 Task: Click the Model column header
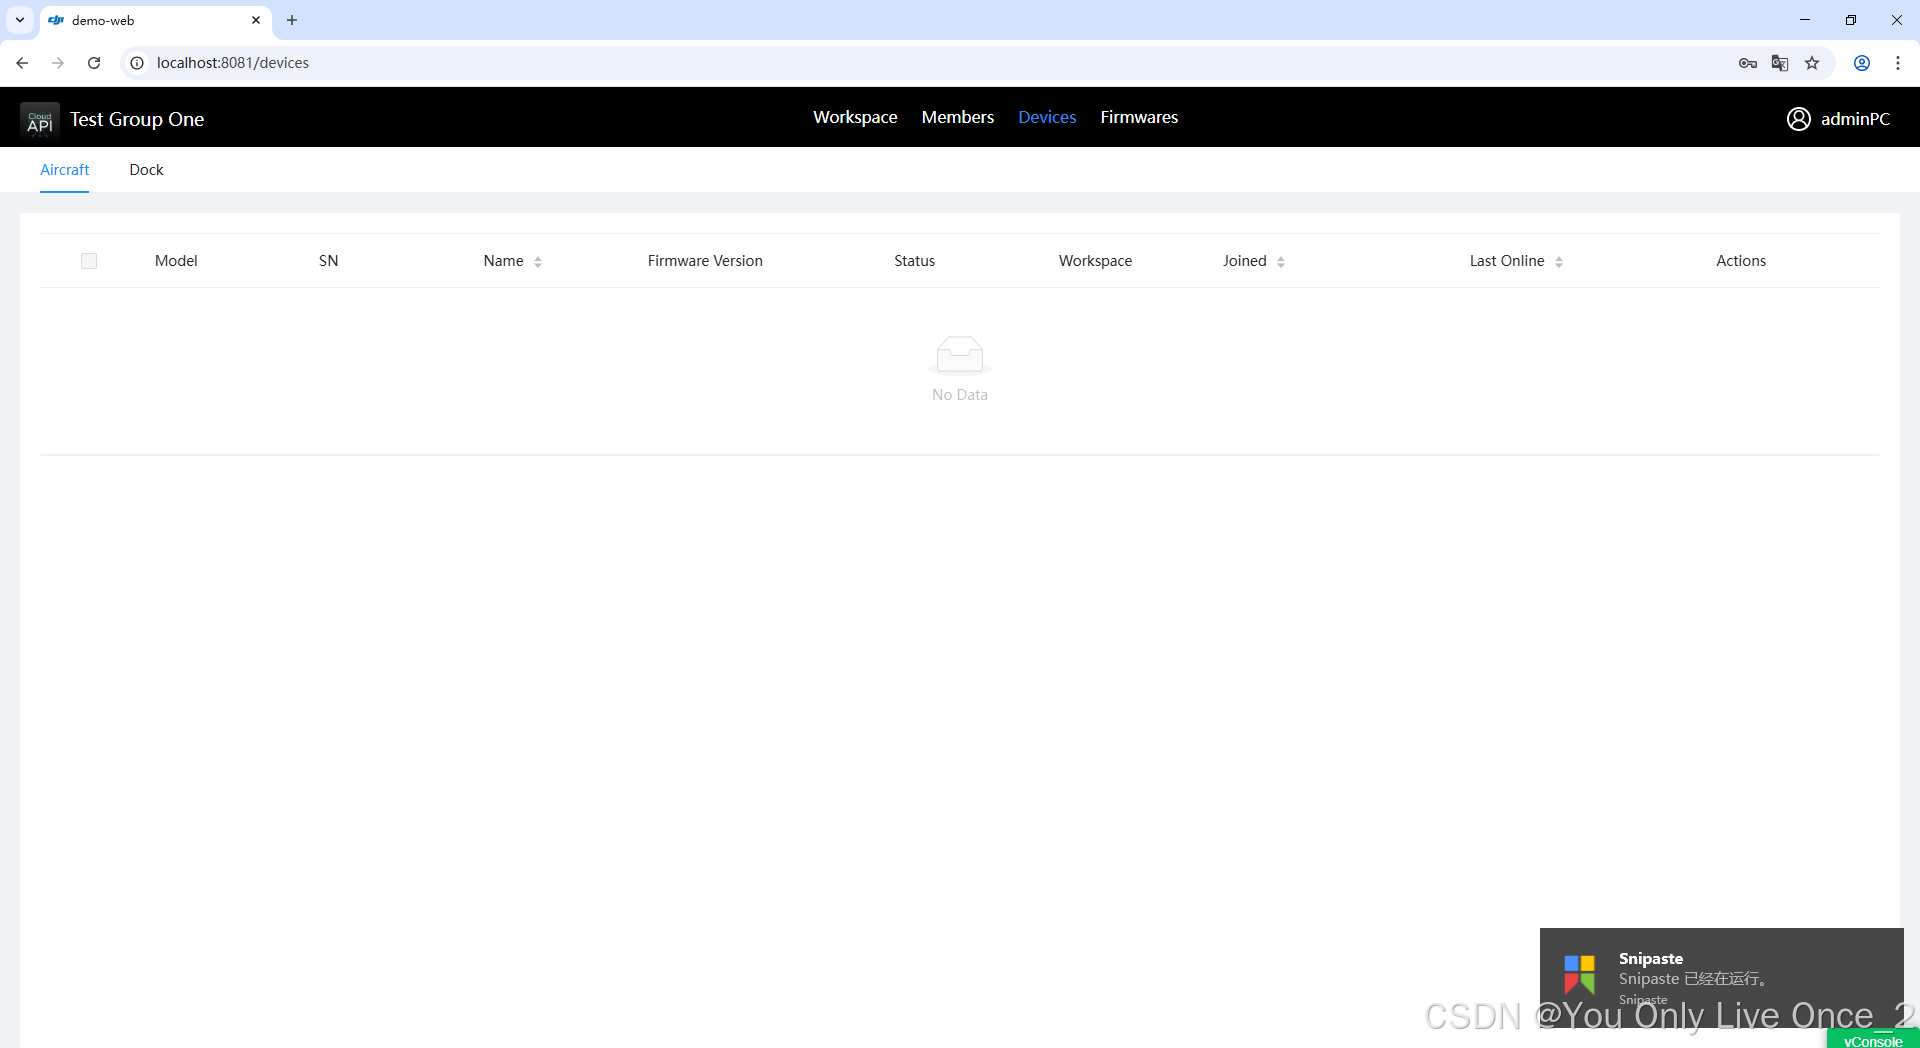(176, 261)
